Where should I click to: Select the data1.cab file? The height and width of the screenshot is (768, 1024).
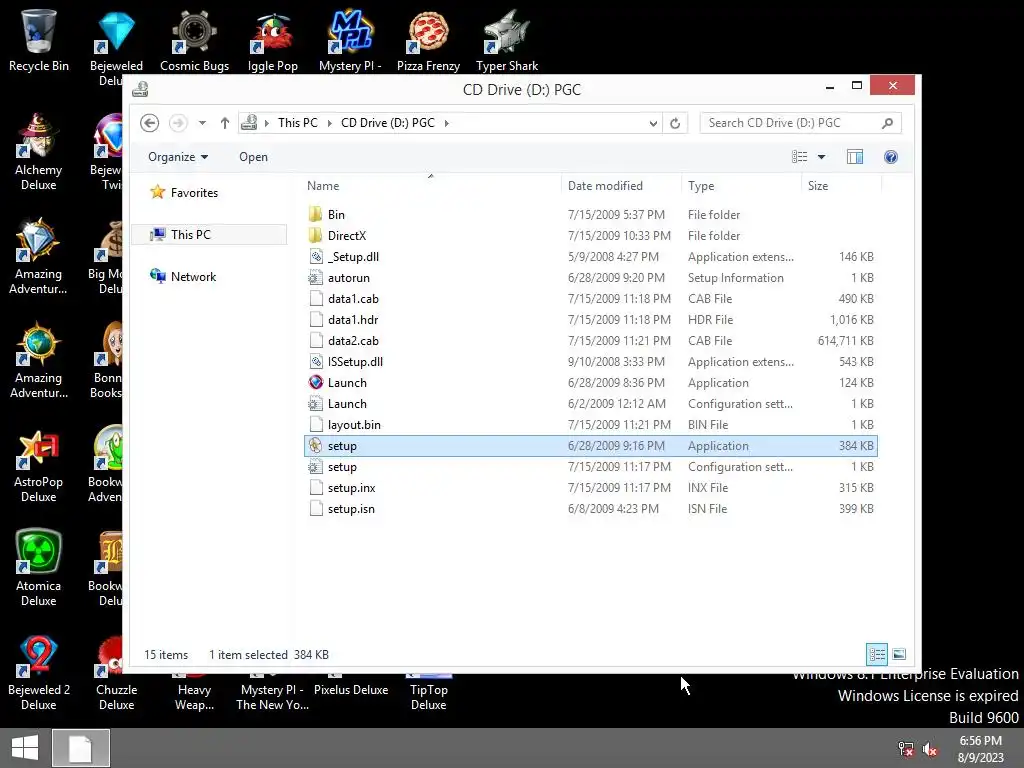pyautogui.click(x=590, y=298)
